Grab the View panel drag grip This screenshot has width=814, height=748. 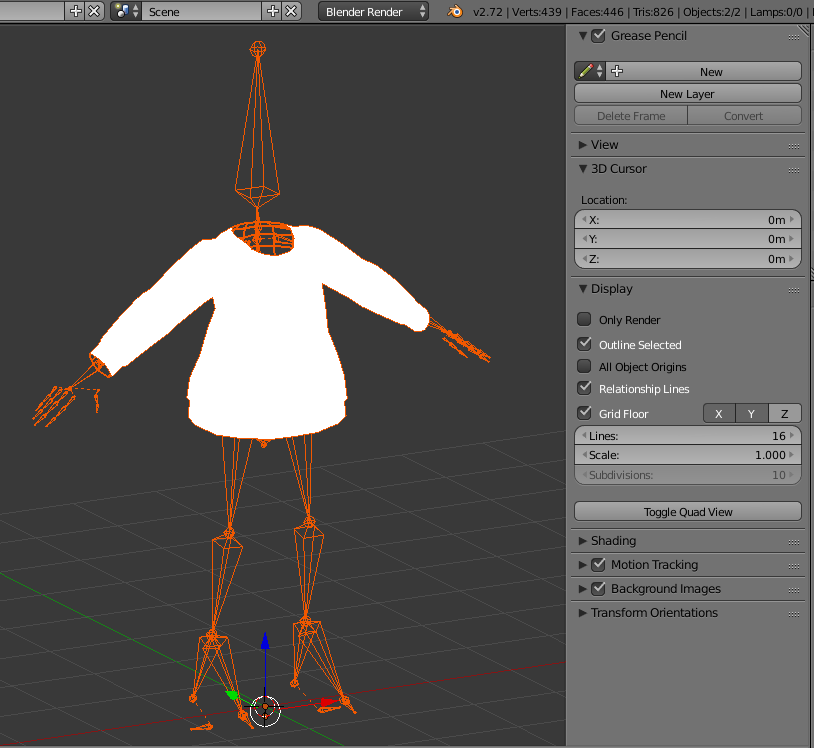(794, 146)
